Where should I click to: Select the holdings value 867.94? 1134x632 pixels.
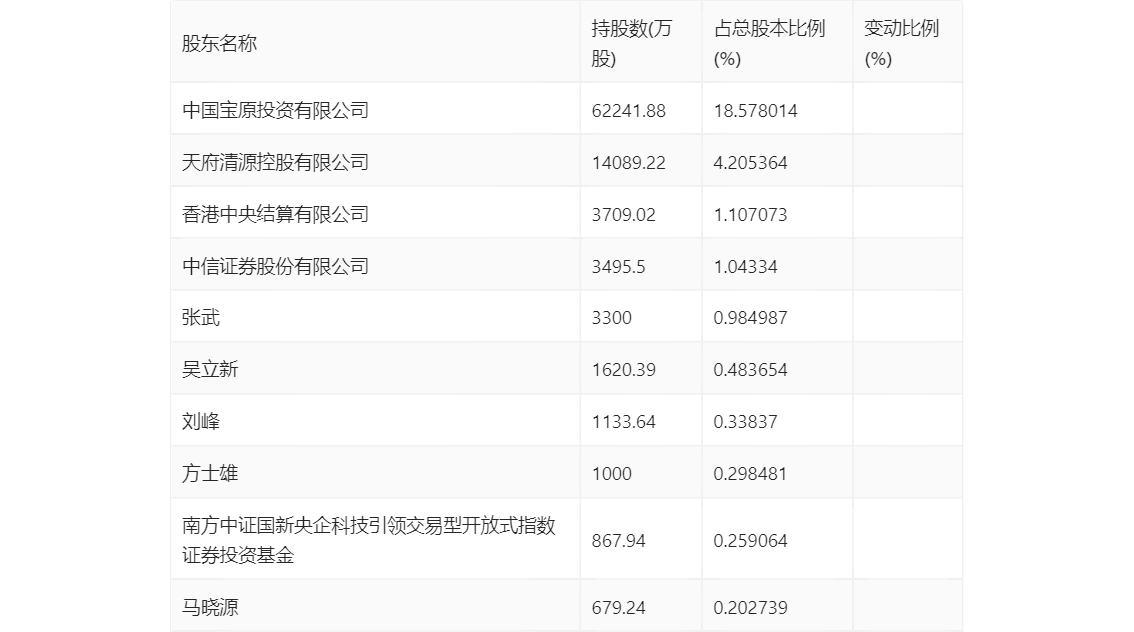[618, 541]
